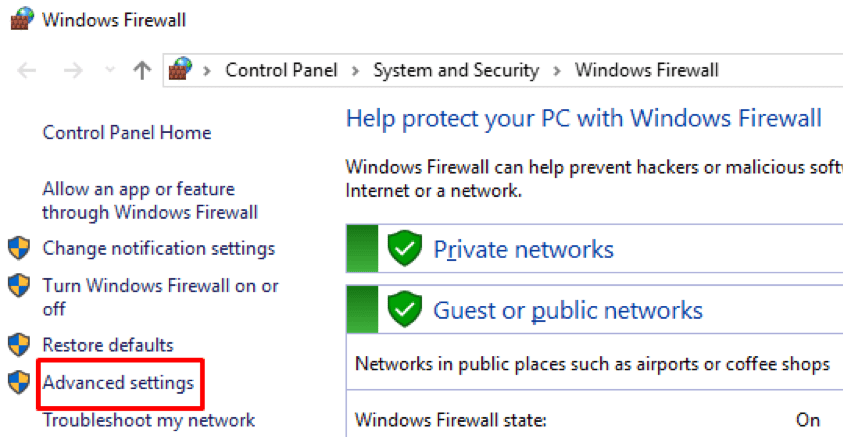
Task: Open Troubleshoot my network link
Action: pos(149,420)
